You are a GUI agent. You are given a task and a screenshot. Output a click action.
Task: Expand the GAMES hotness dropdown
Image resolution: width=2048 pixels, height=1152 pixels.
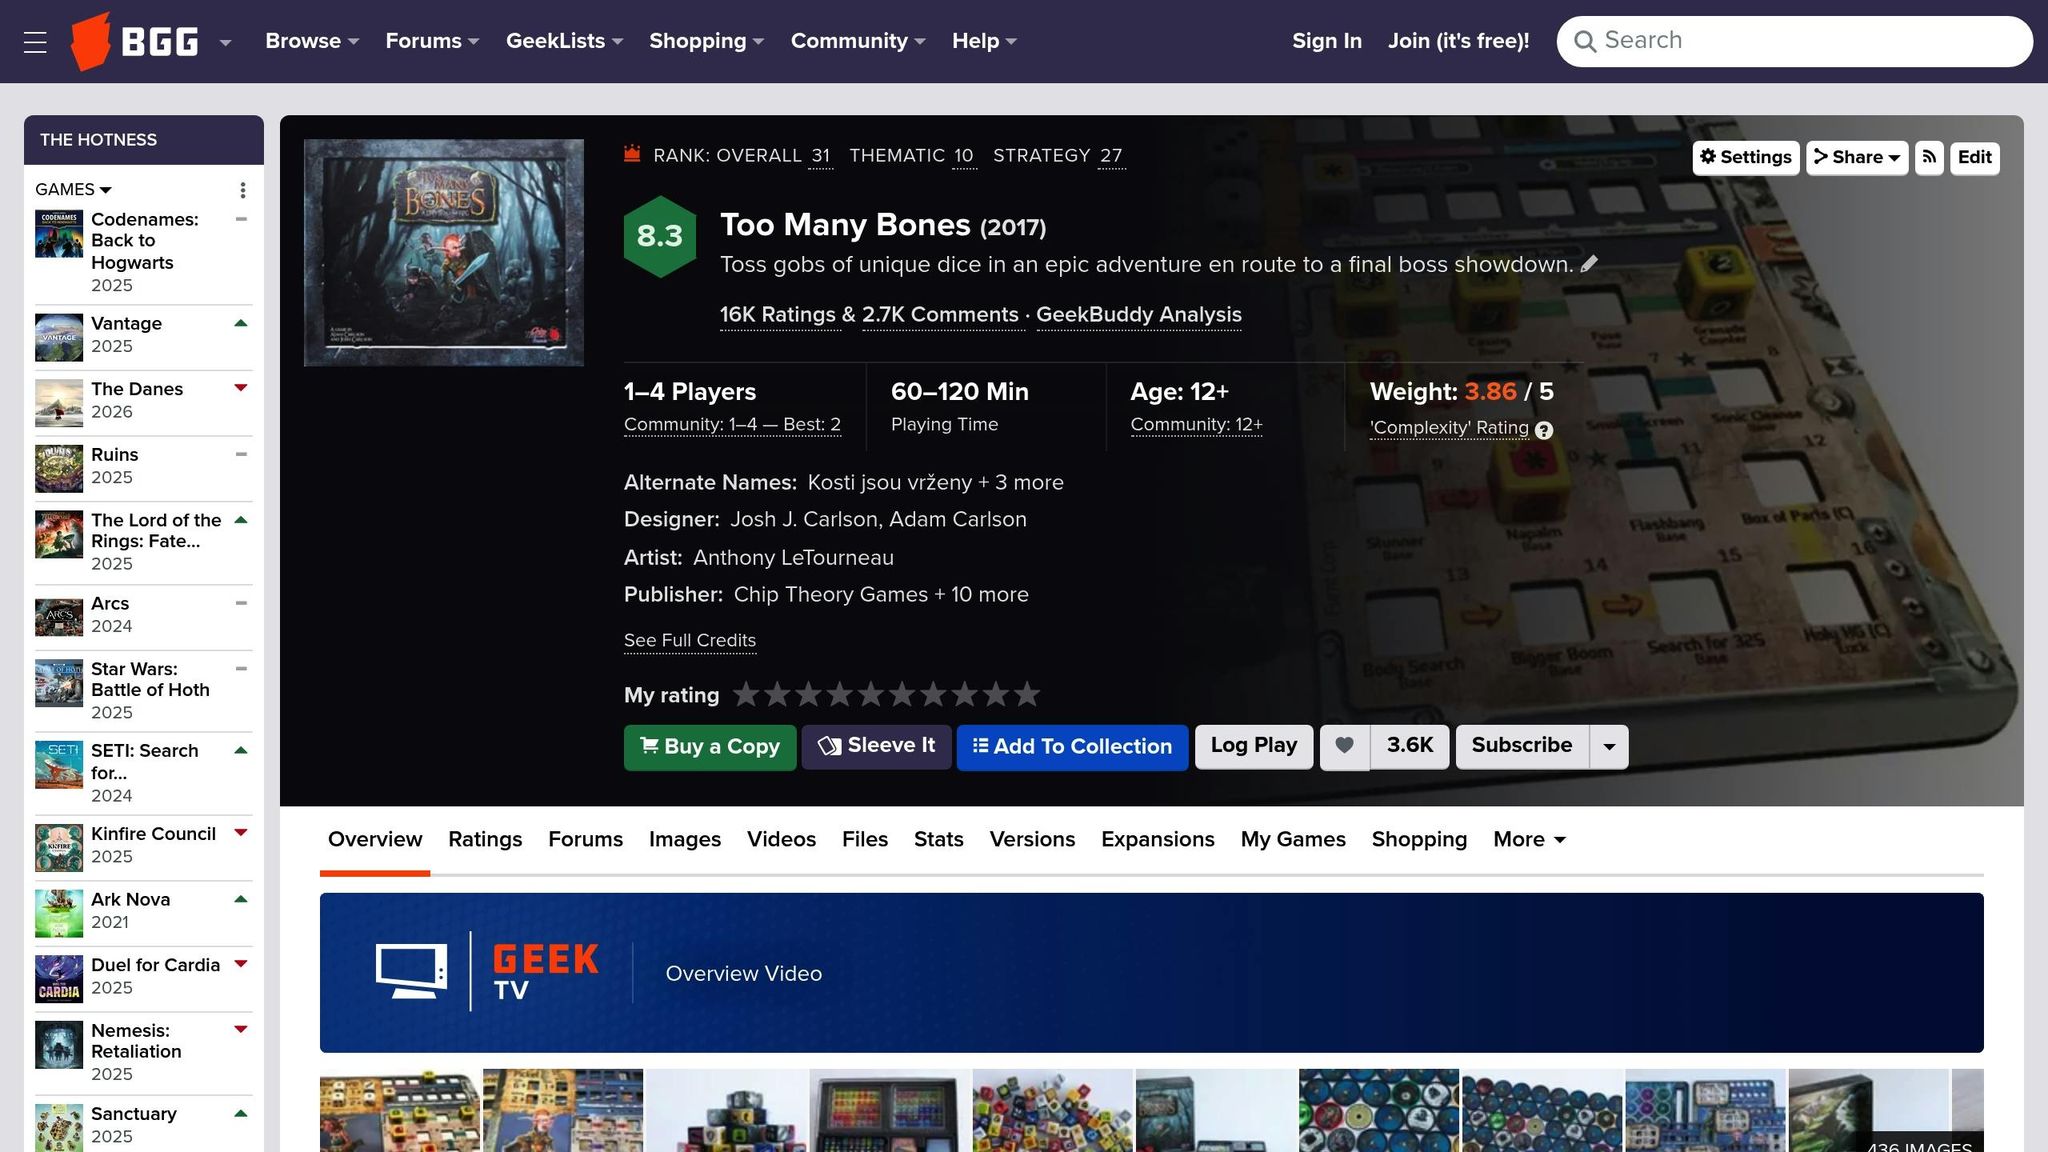[x=73, y=189]
